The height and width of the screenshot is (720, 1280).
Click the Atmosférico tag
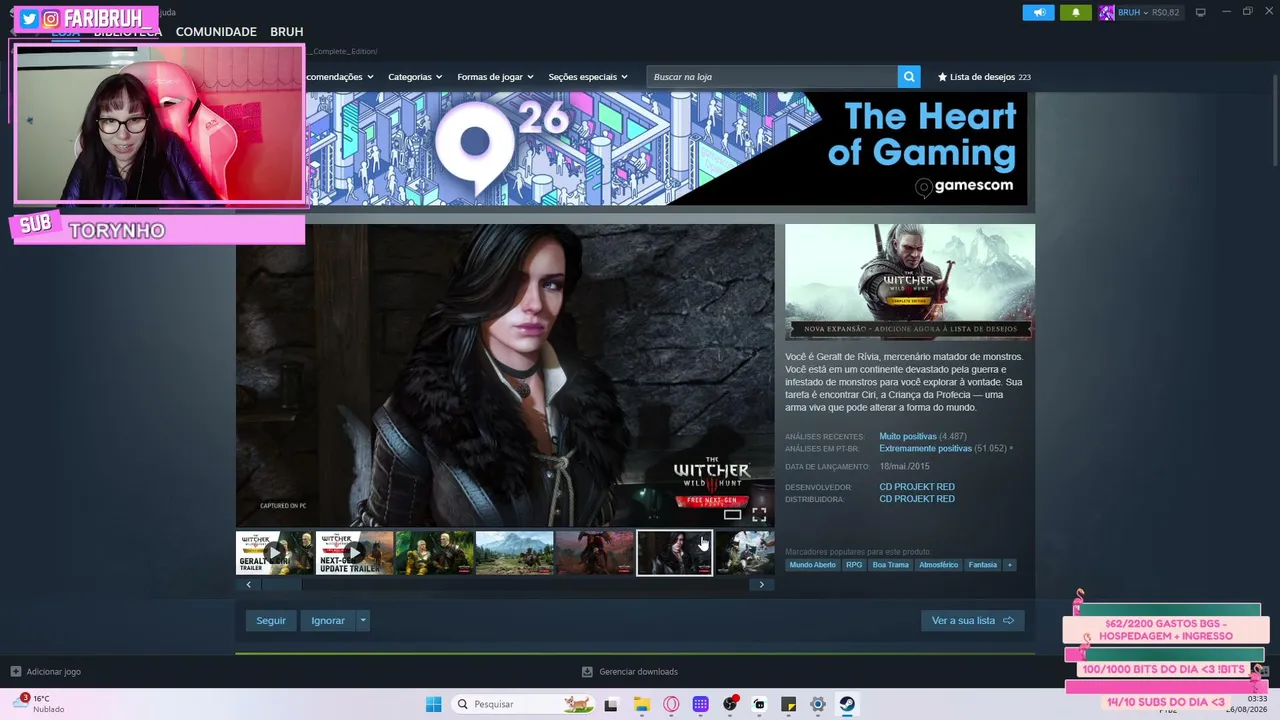[x=938, y=565]
